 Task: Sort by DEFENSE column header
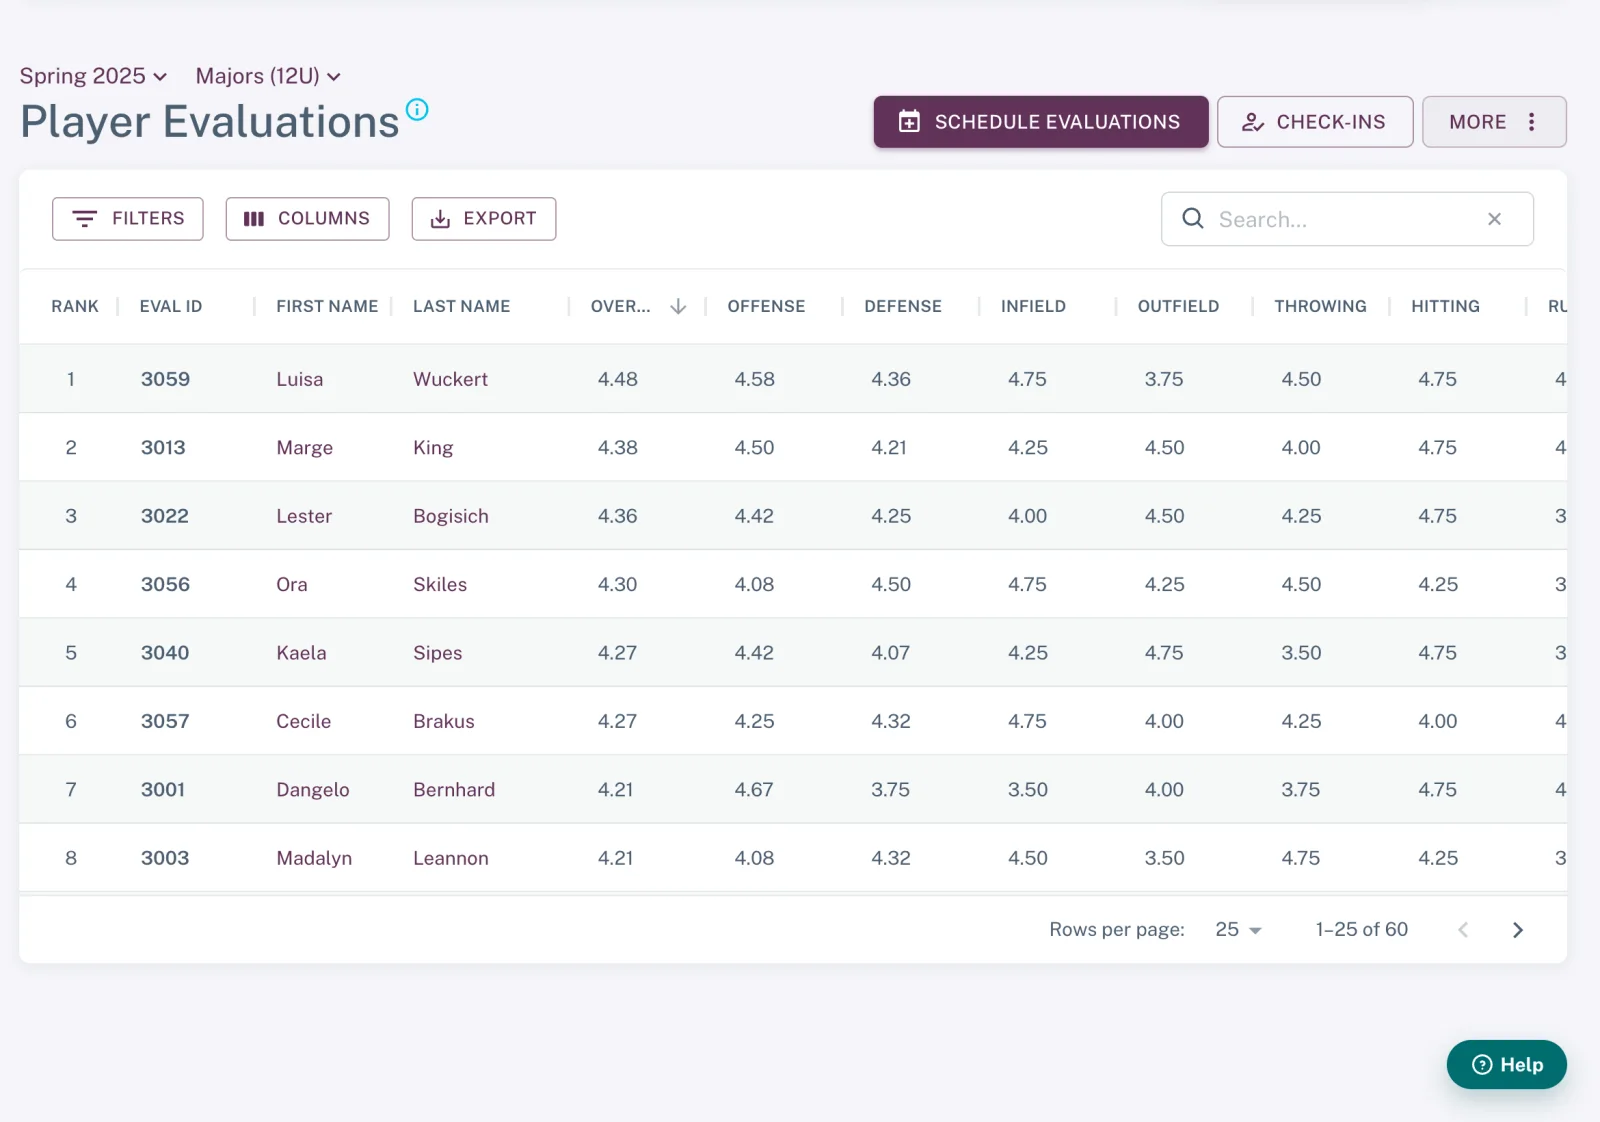pyautogui.click(x=903, y=306)
